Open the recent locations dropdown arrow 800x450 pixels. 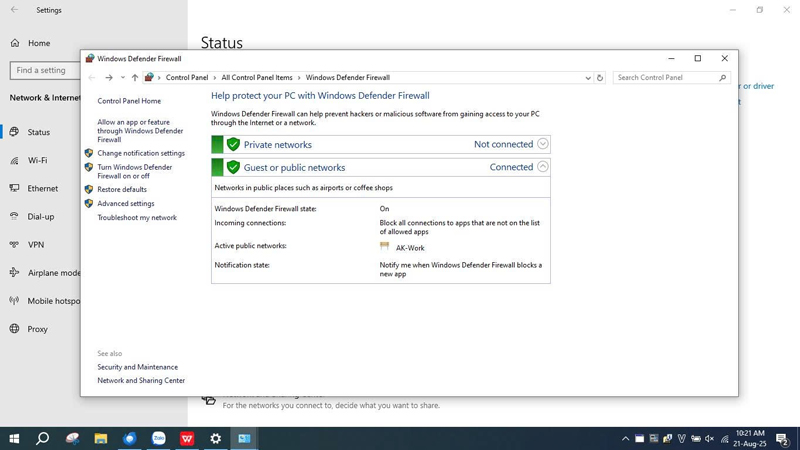[122, 78]
